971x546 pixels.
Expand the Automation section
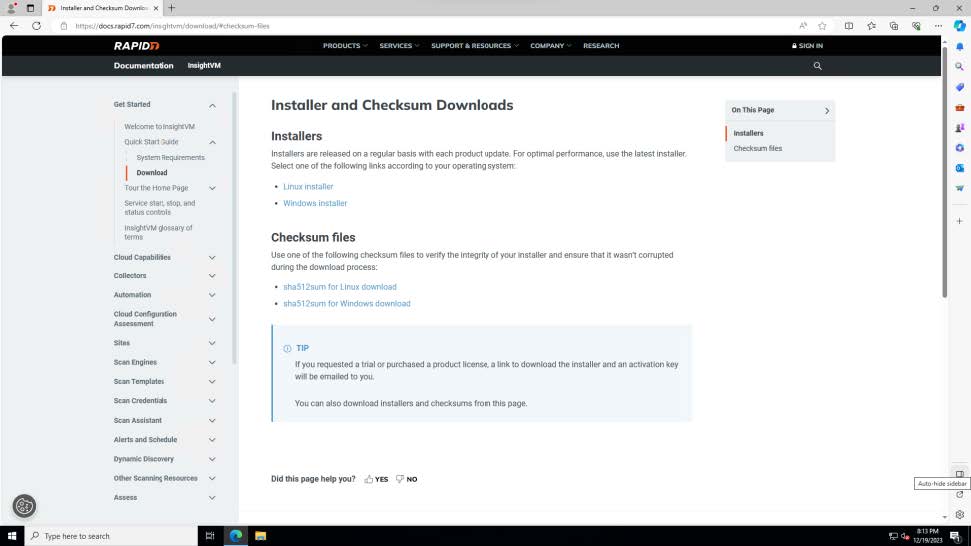(x=212, y=295)
